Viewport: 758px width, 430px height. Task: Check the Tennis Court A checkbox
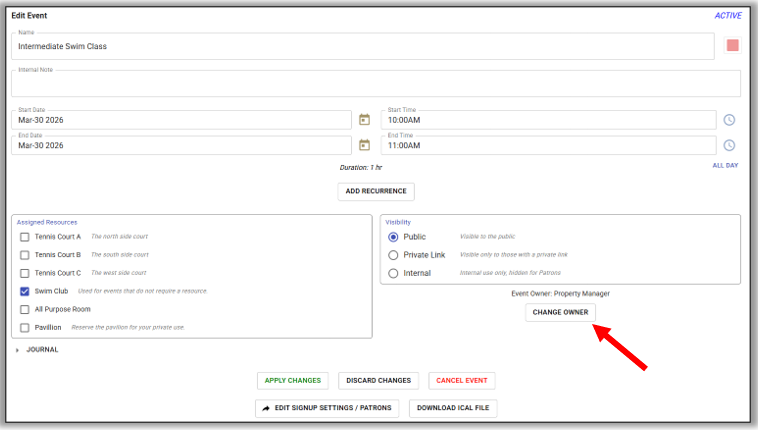[25, 237]
